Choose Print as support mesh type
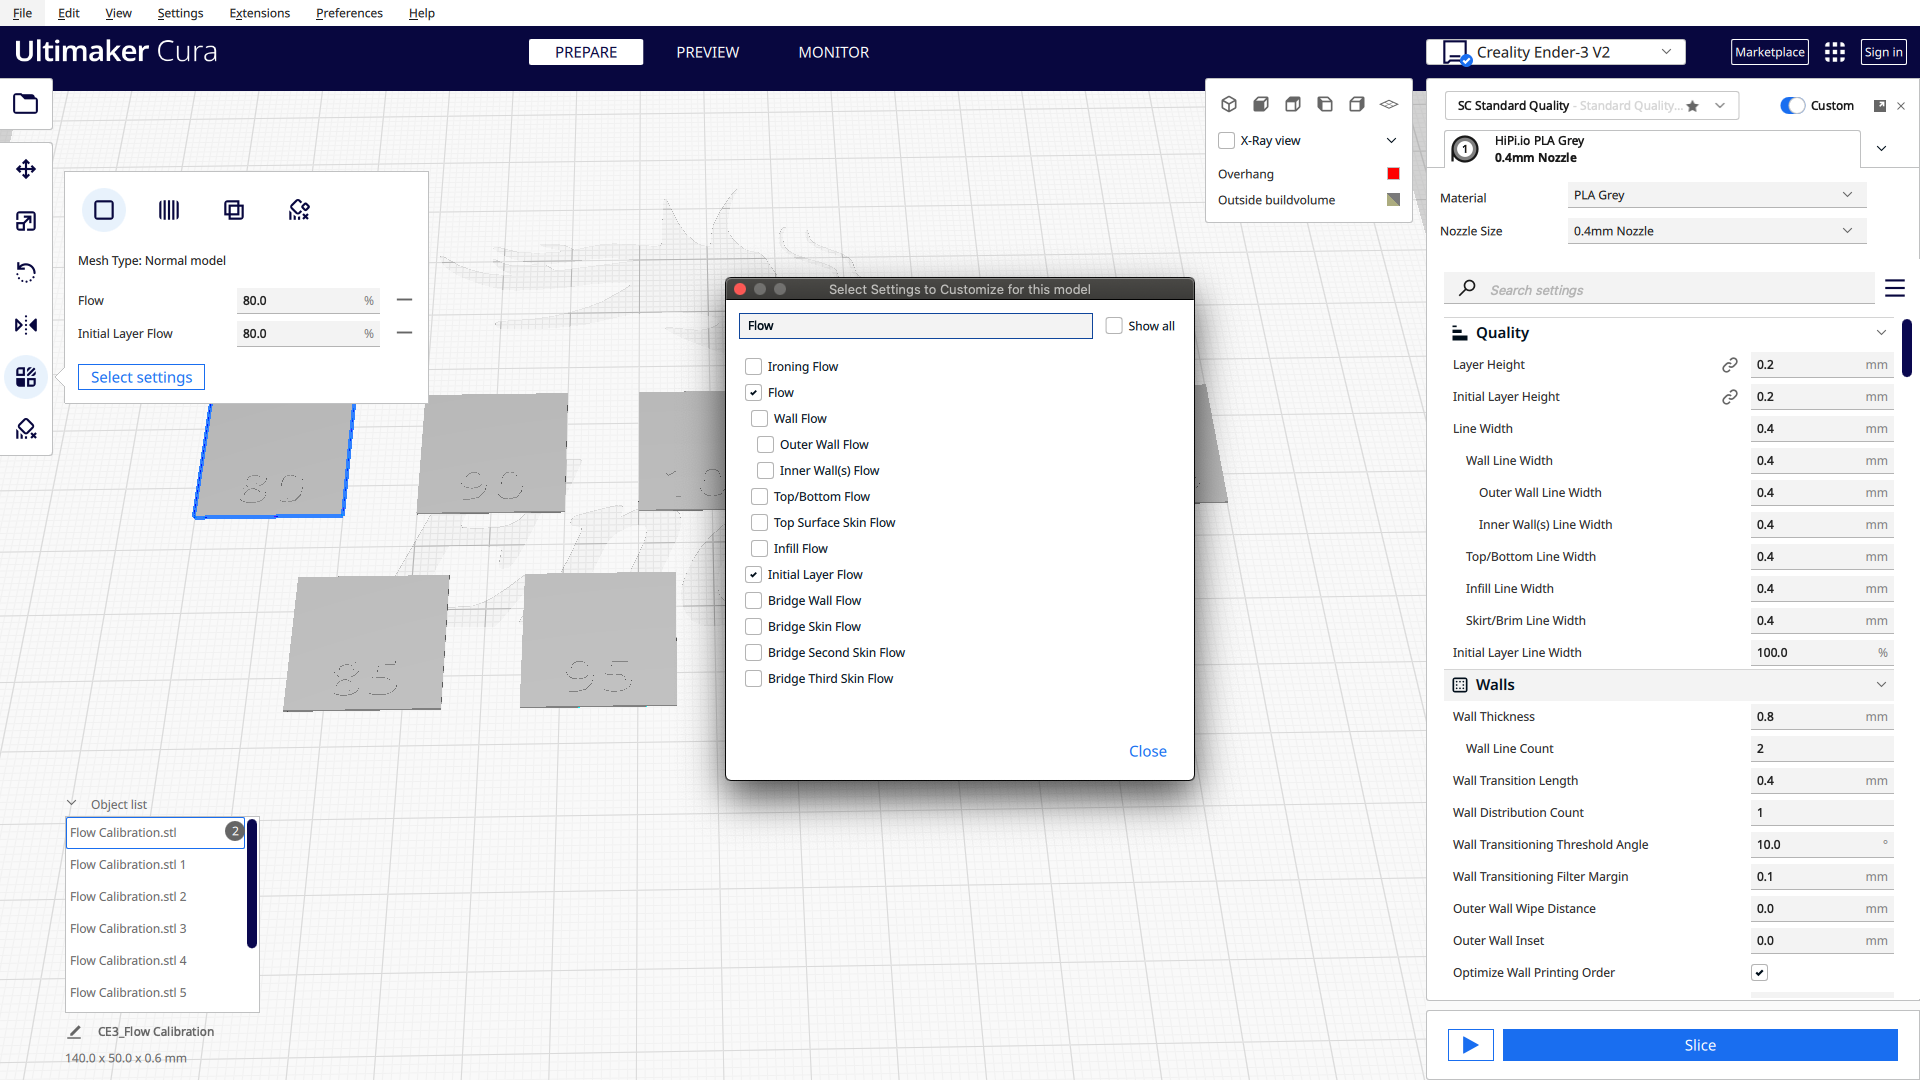 tap(169, 210)
